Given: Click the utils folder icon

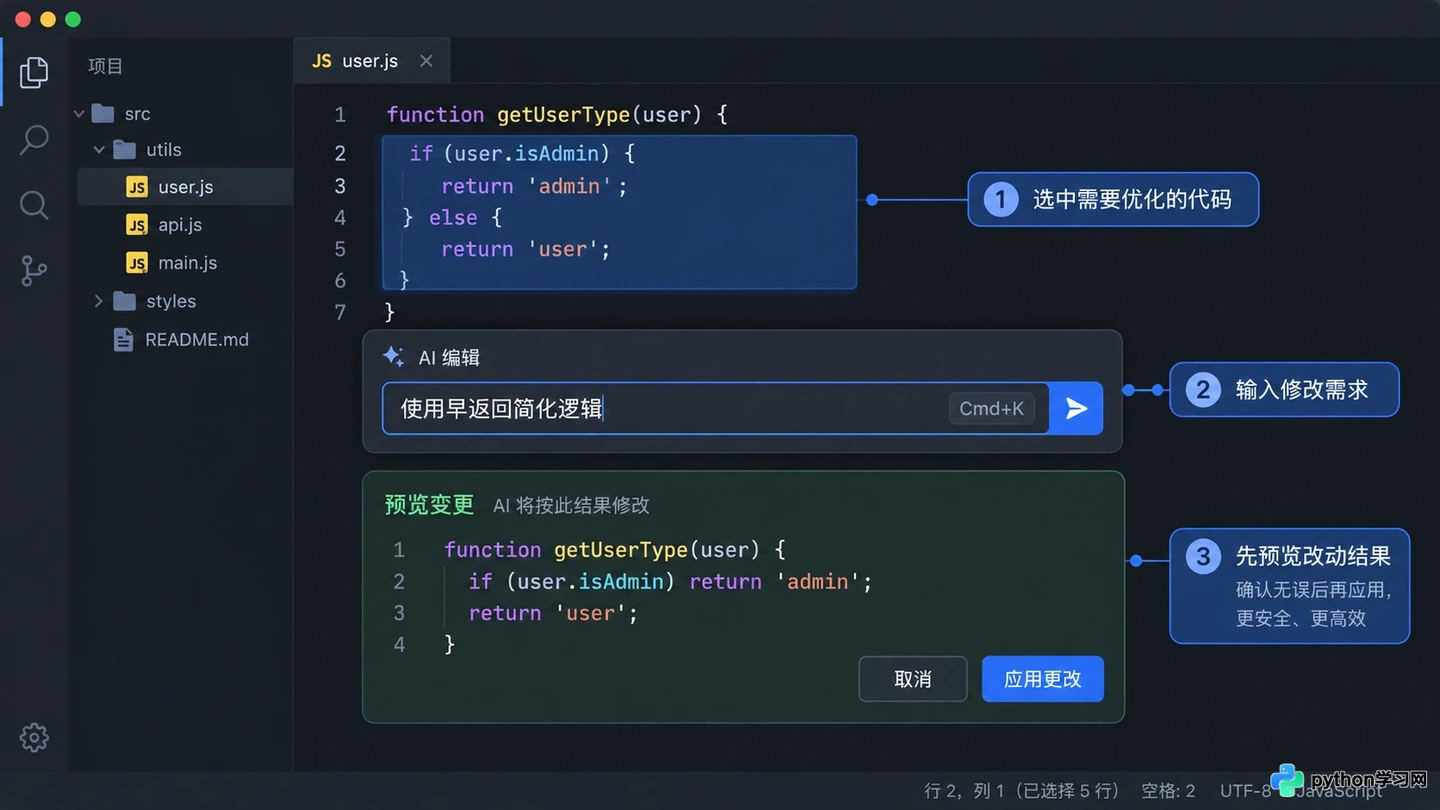Looking at the screenshot, I should click(x=125, y=150).
